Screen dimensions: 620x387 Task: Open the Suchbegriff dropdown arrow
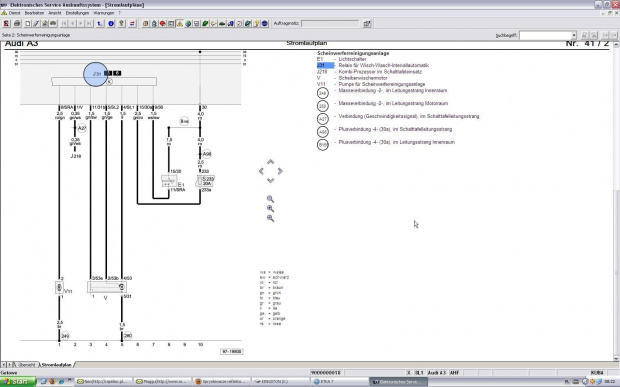point(574,35)
